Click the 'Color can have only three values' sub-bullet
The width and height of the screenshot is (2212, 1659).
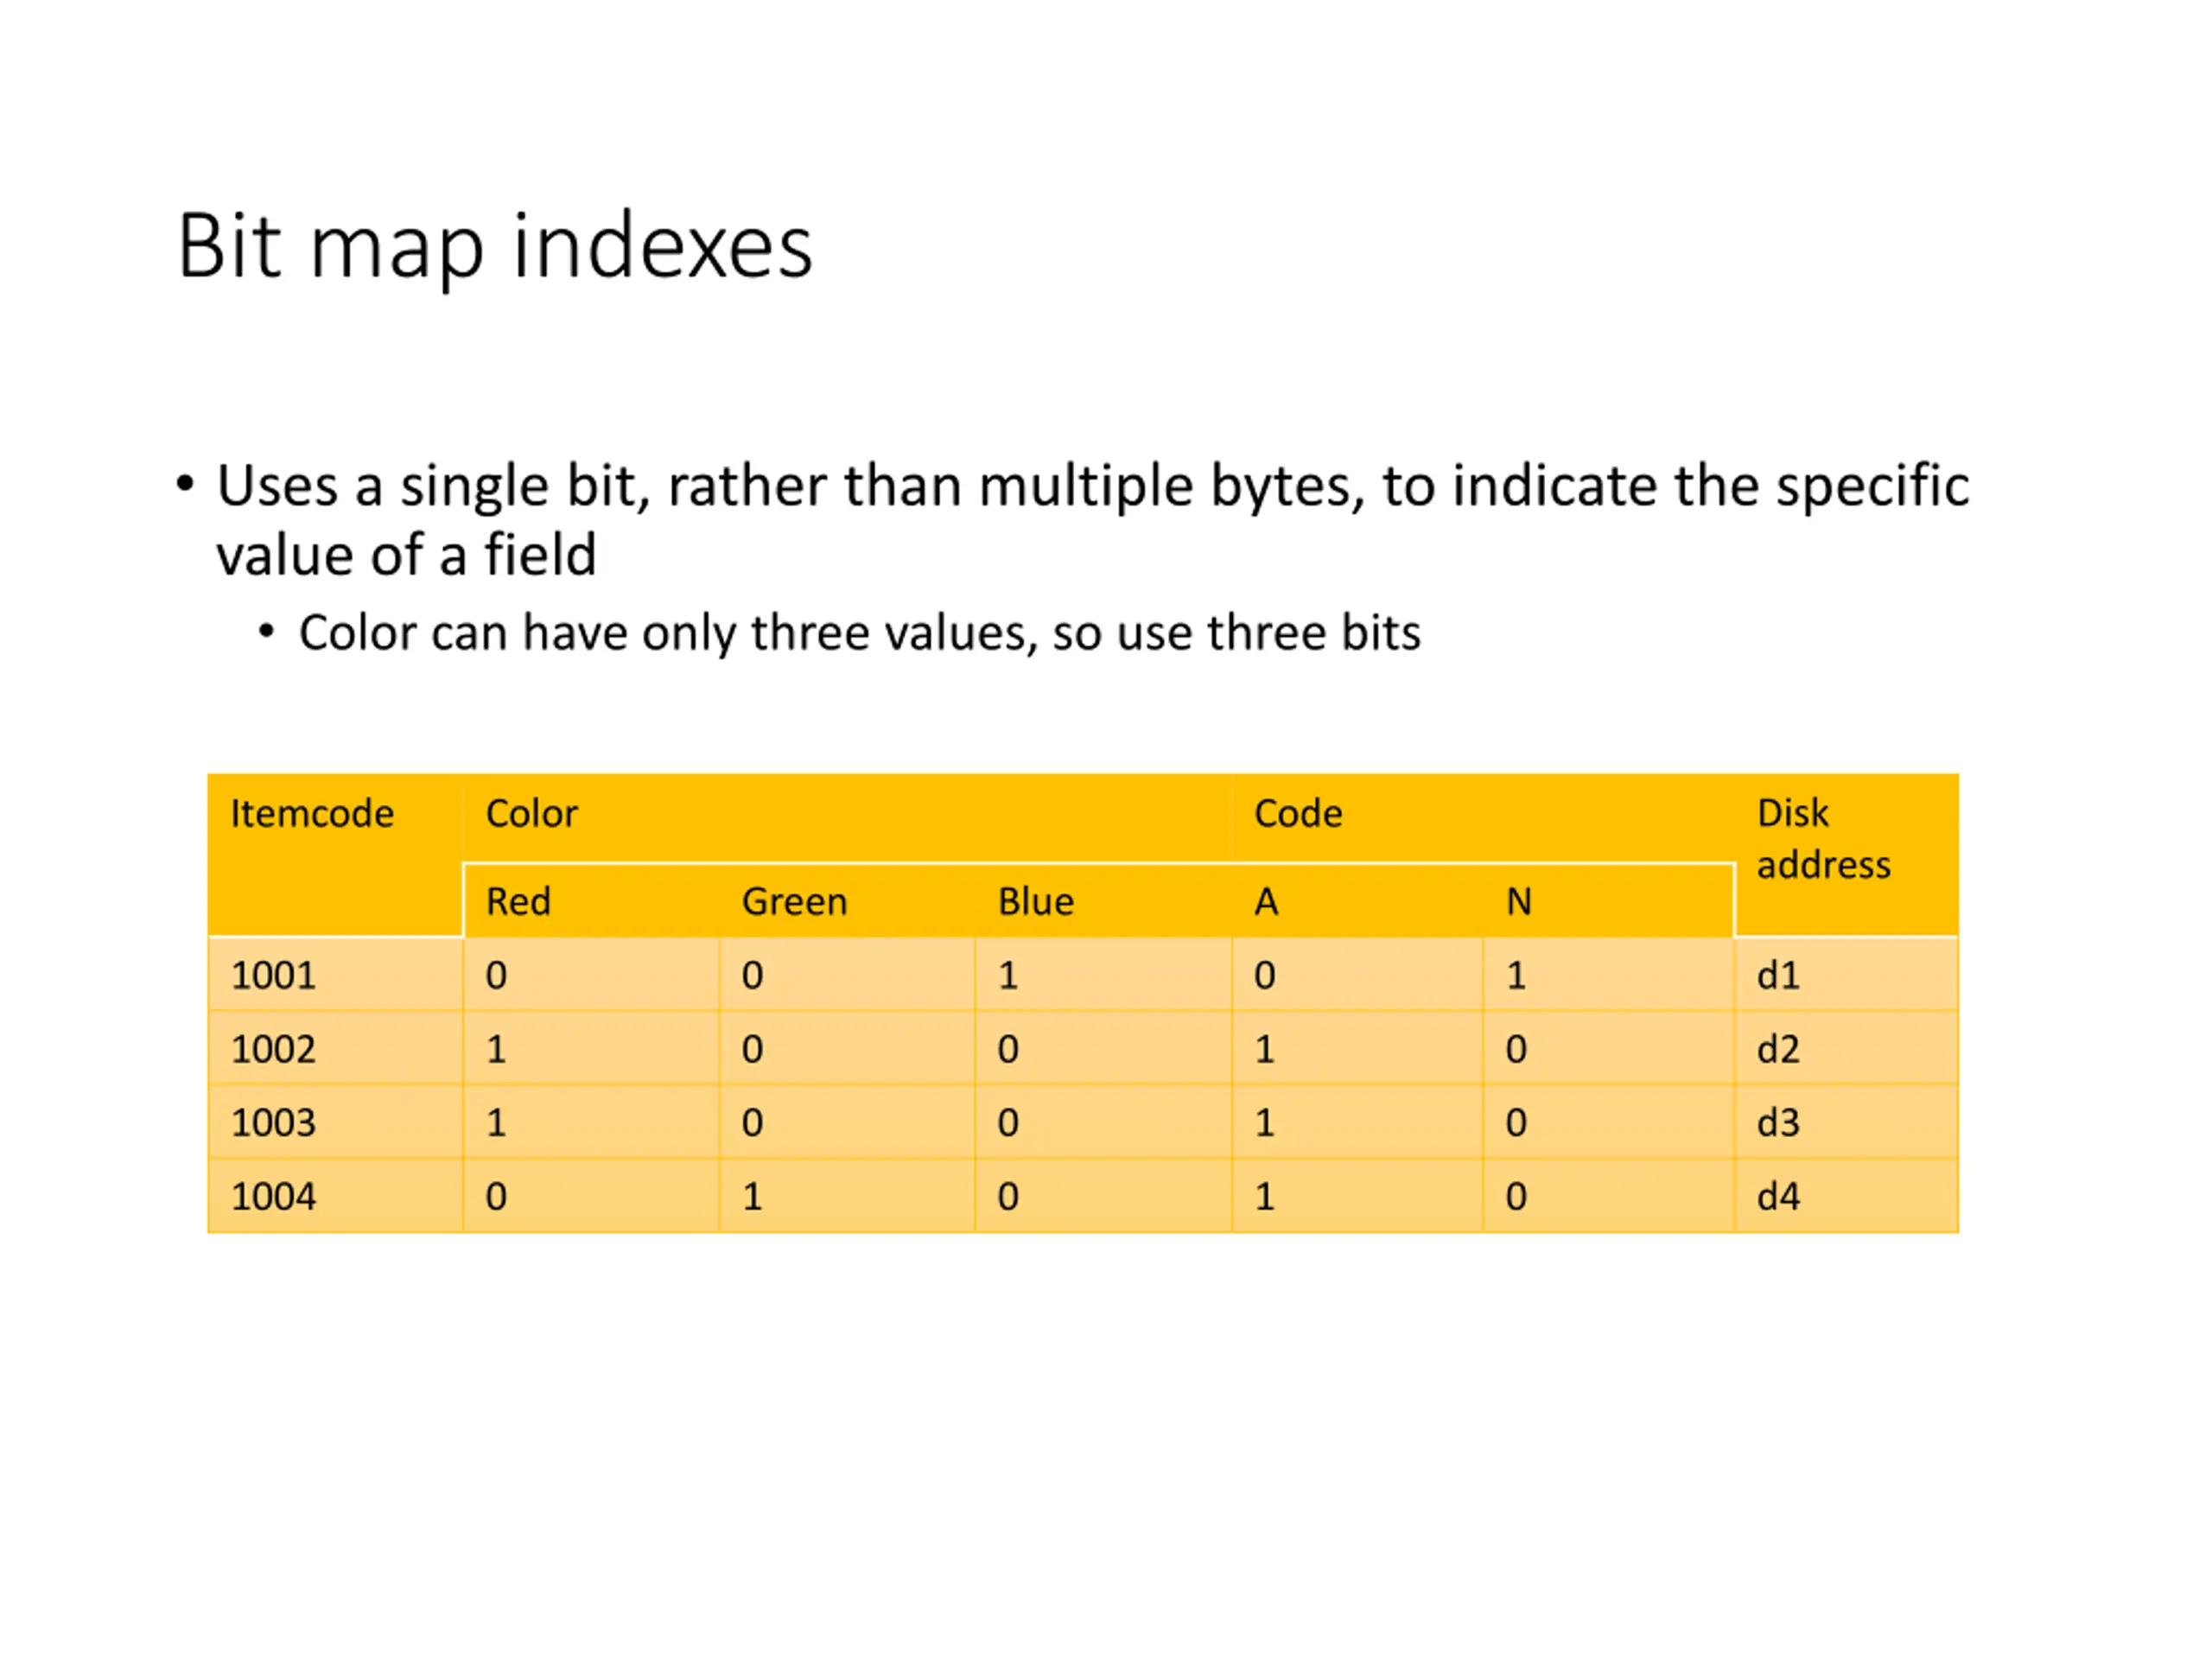click(859, 633)
